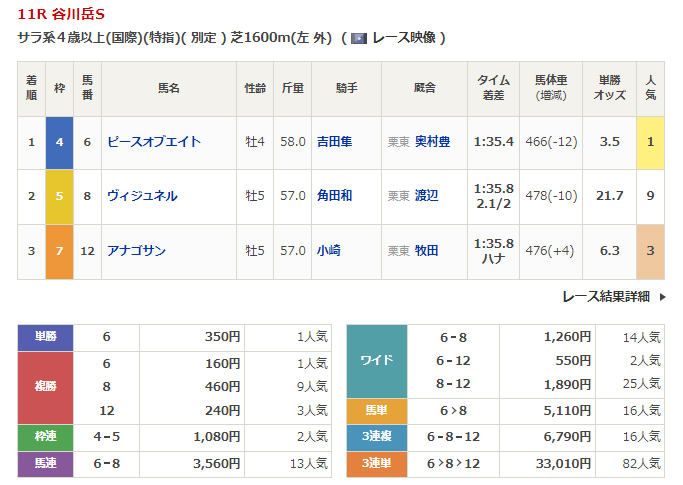The height and width of the screenshot is (485, 683).
Task: Open the レース結果詳細 link
Action: pos(605,296)
